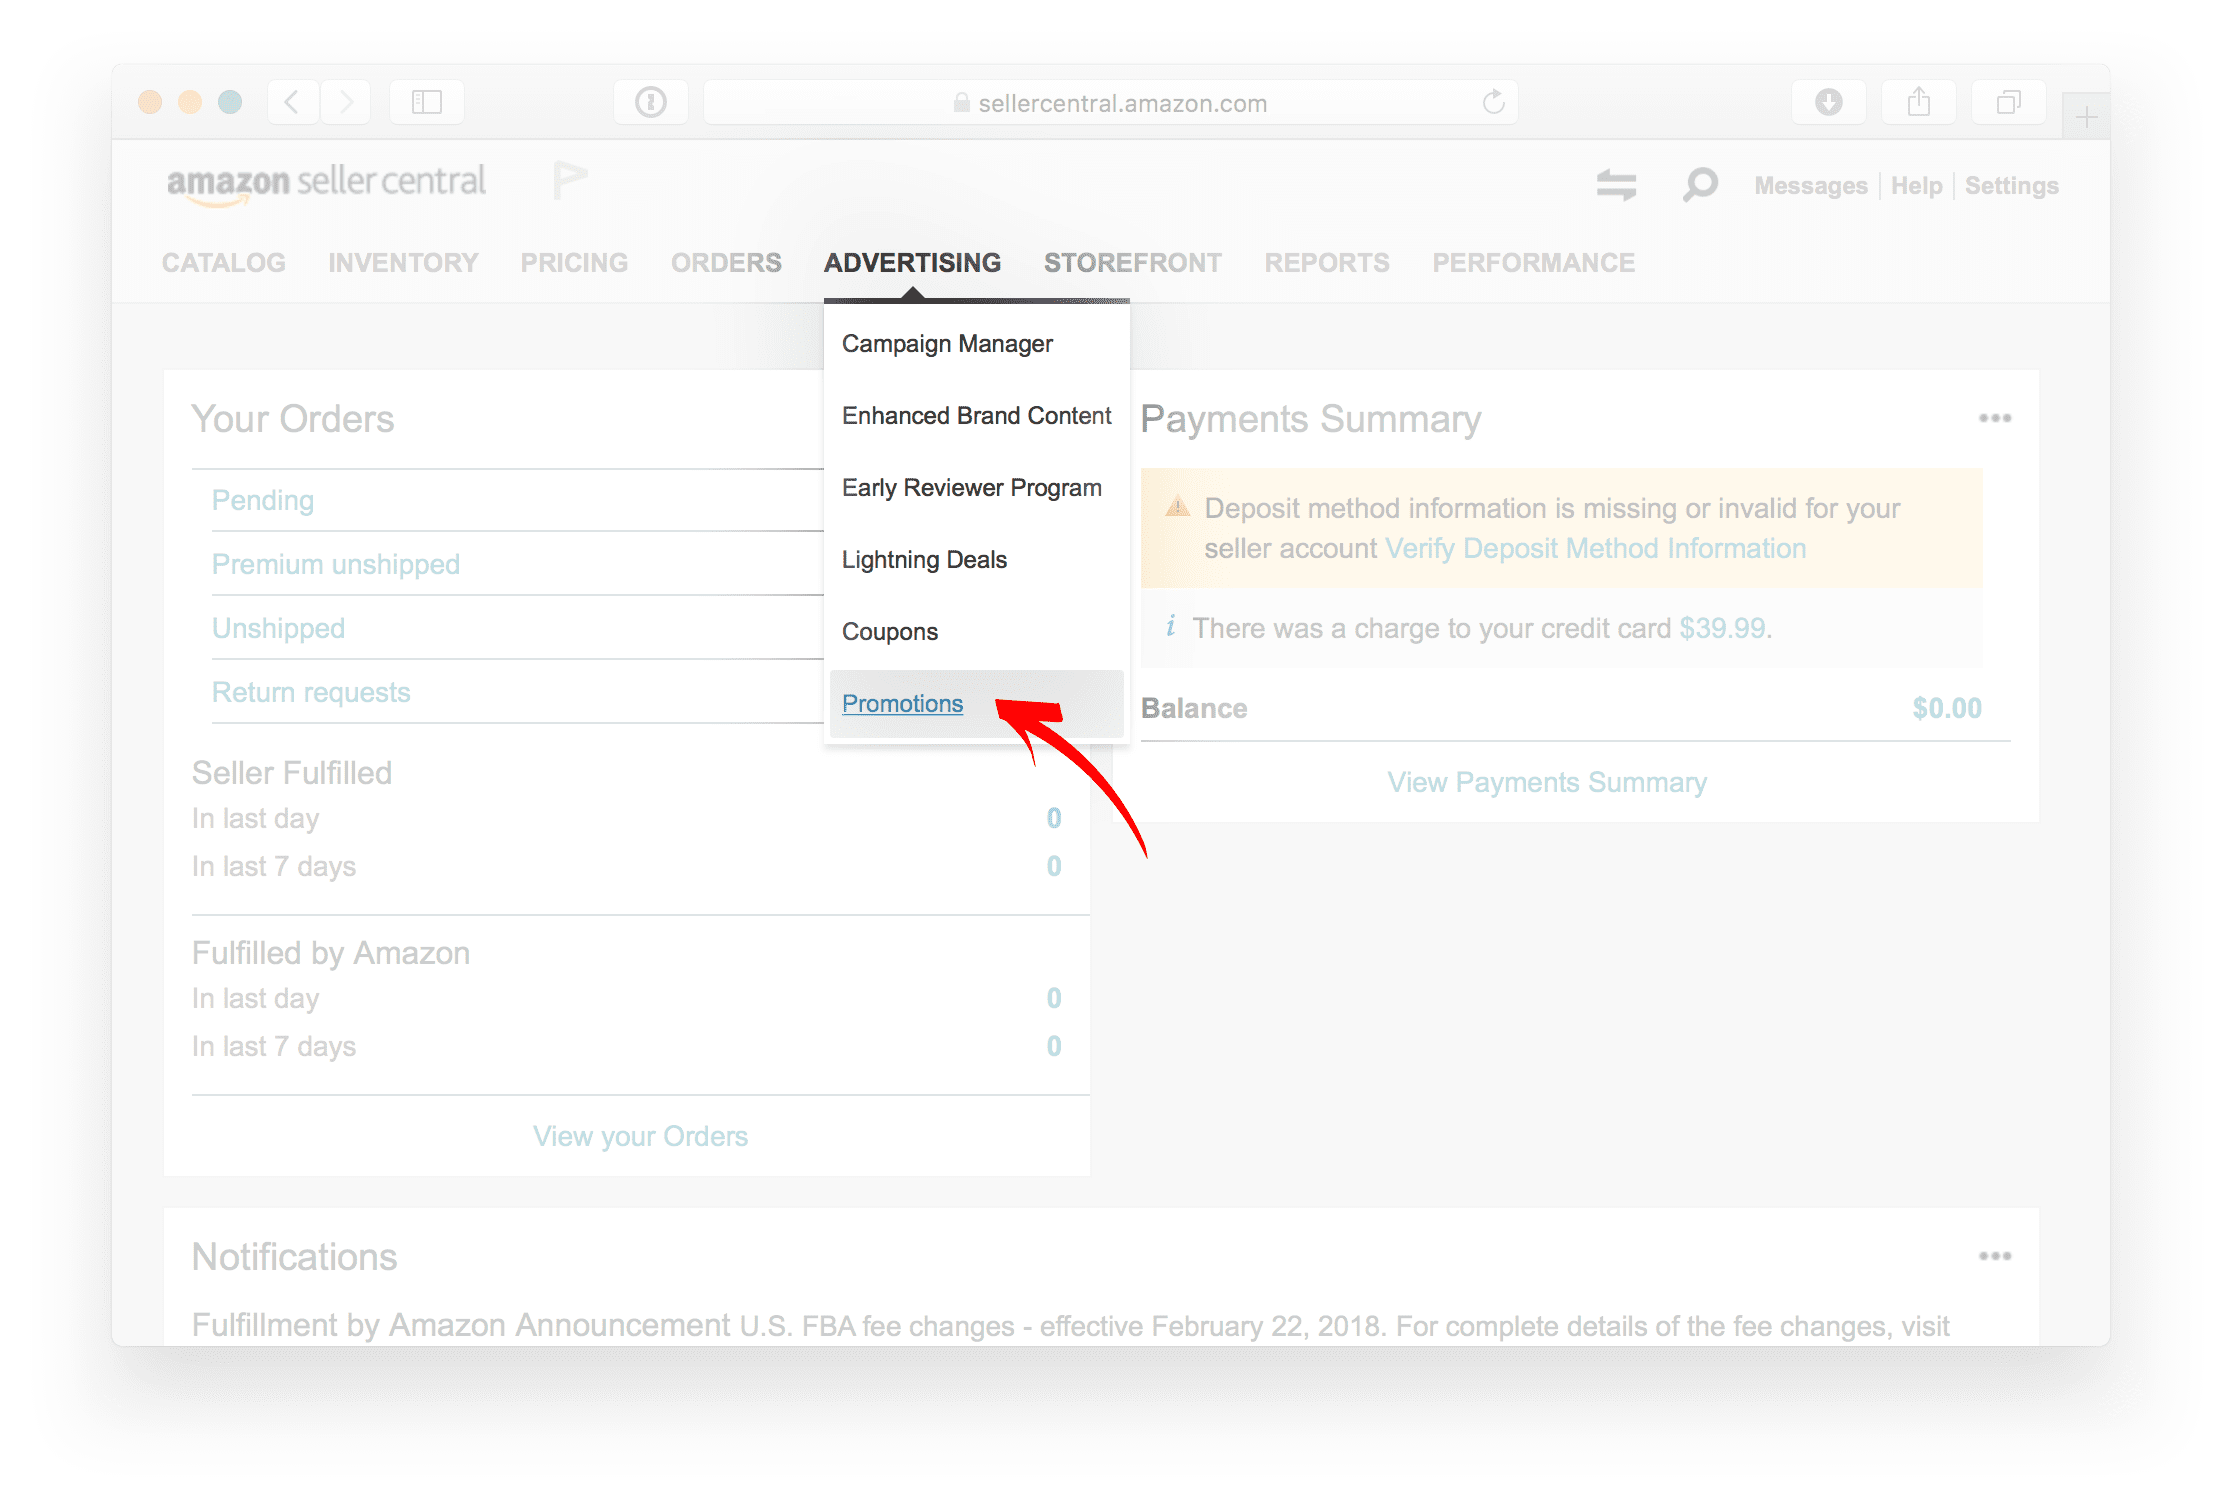Toggle the Safari sidebar button
Image resolution: width=2222 pixels, height=1506 pixels.
(x=427, y=102)
